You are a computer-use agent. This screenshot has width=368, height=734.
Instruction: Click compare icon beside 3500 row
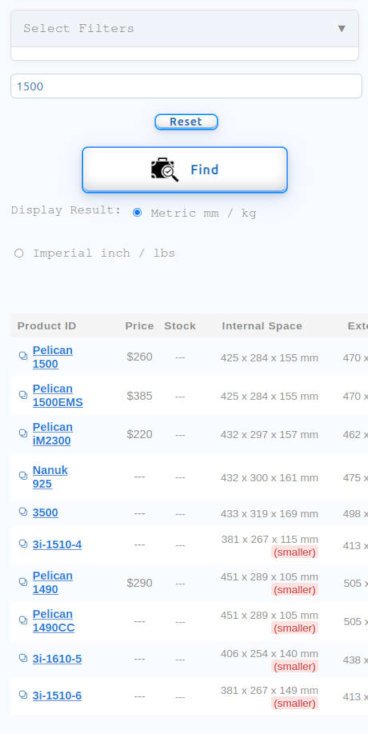[x=23, y=511]
